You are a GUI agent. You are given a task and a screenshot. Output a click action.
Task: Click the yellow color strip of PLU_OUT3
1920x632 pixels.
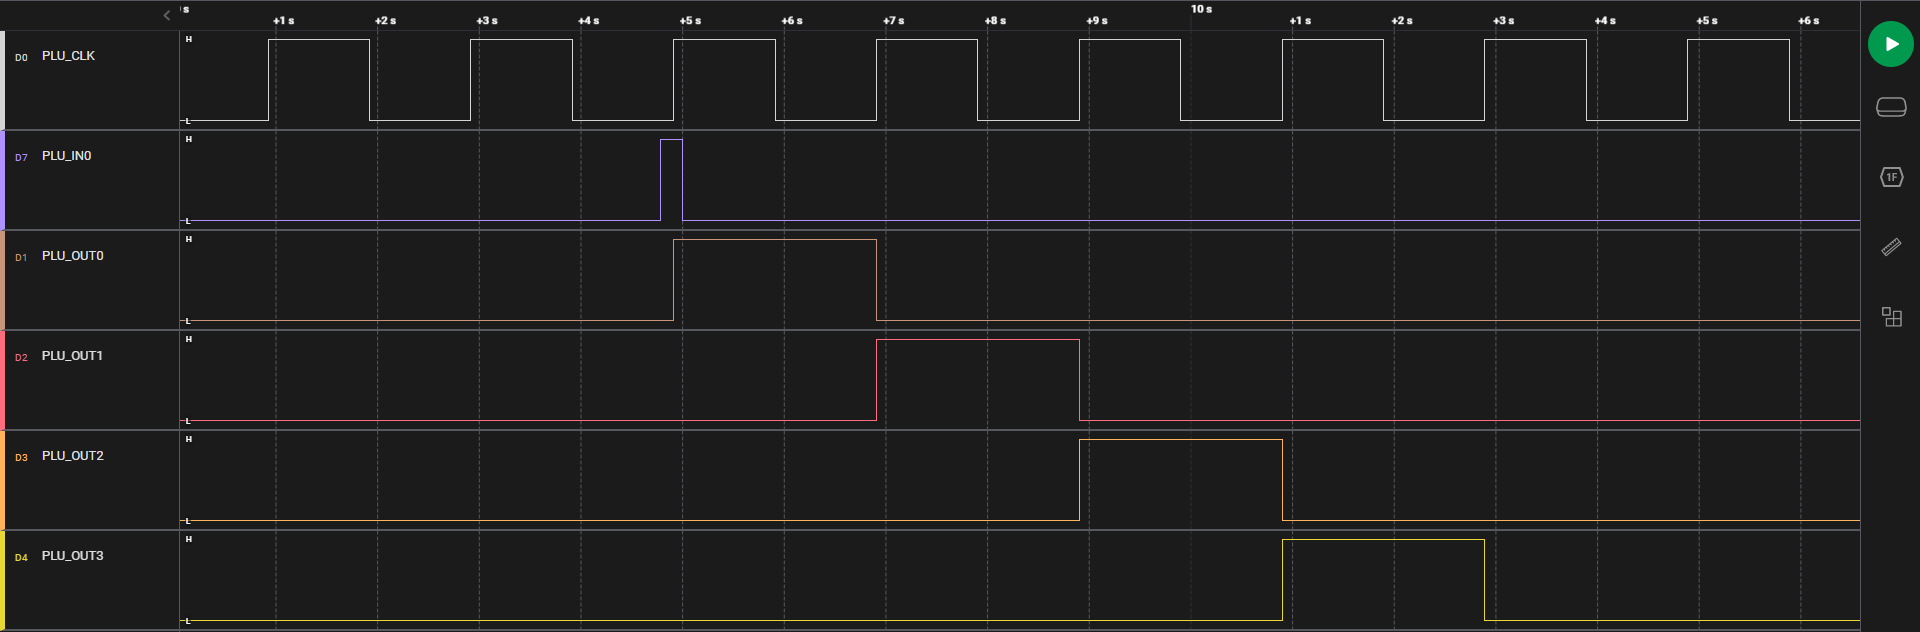tap(3, 580)
